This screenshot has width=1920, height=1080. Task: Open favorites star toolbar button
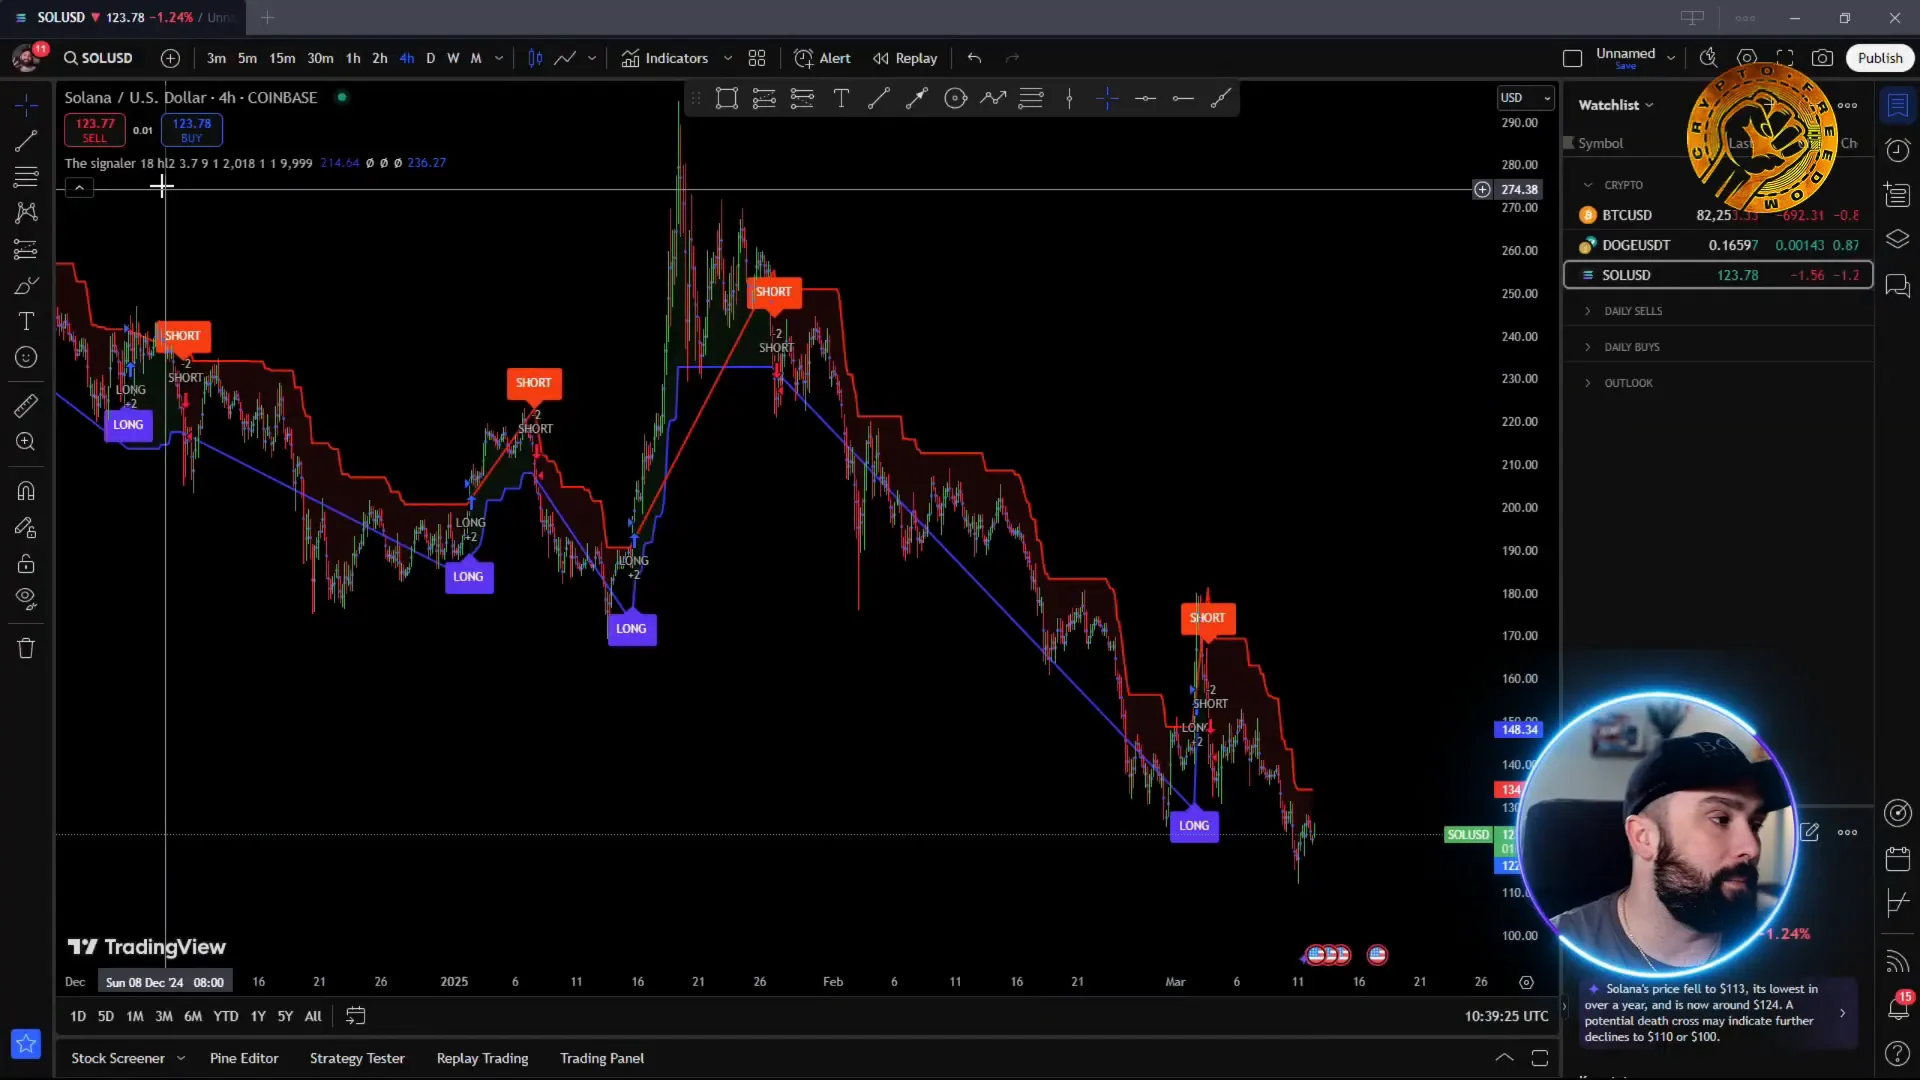[x=26, y=1044]
